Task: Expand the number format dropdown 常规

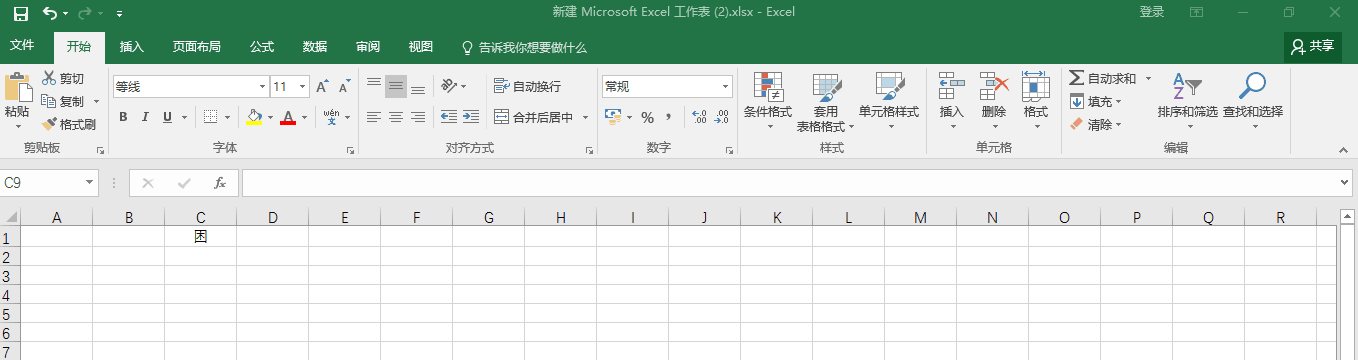Action: coord(667,87)
